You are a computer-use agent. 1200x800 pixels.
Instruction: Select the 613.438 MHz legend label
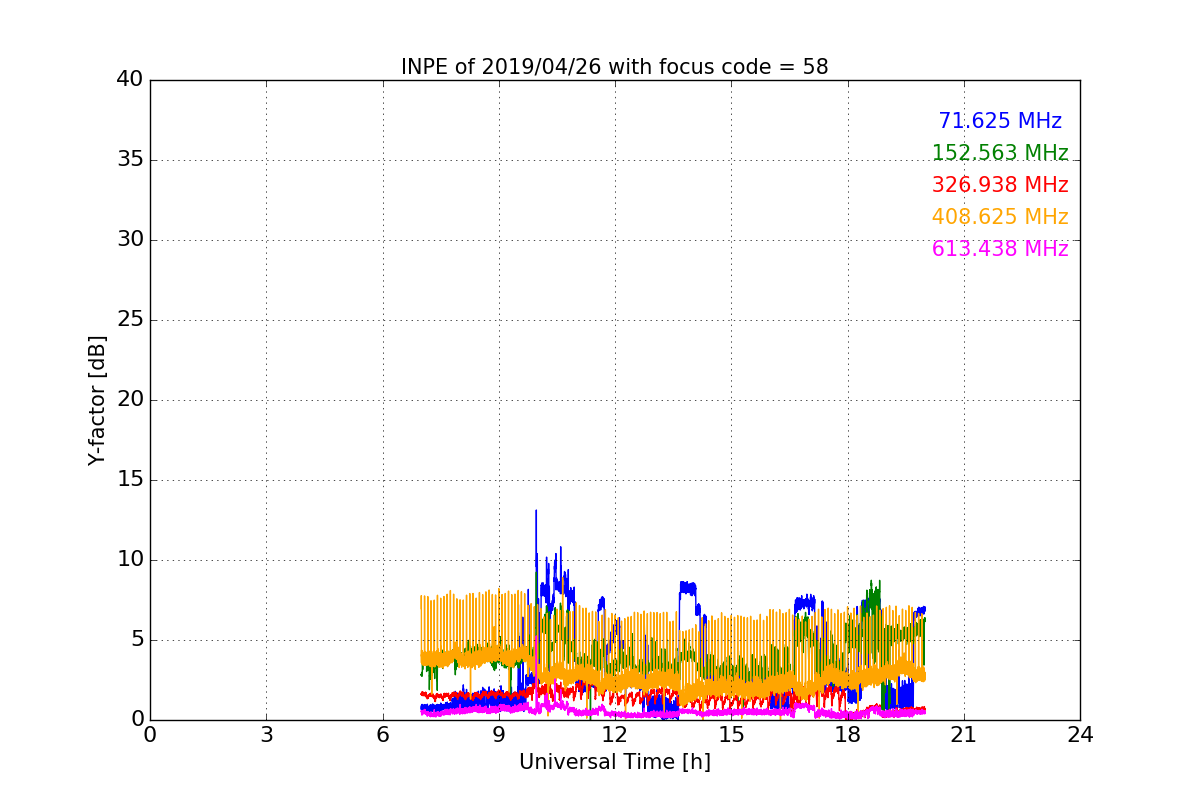point(1000,249)
